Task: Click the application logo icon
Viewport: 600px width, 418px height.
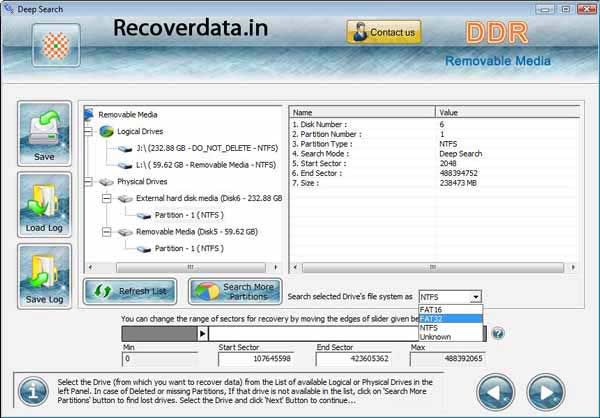Action: coord(55,44)
